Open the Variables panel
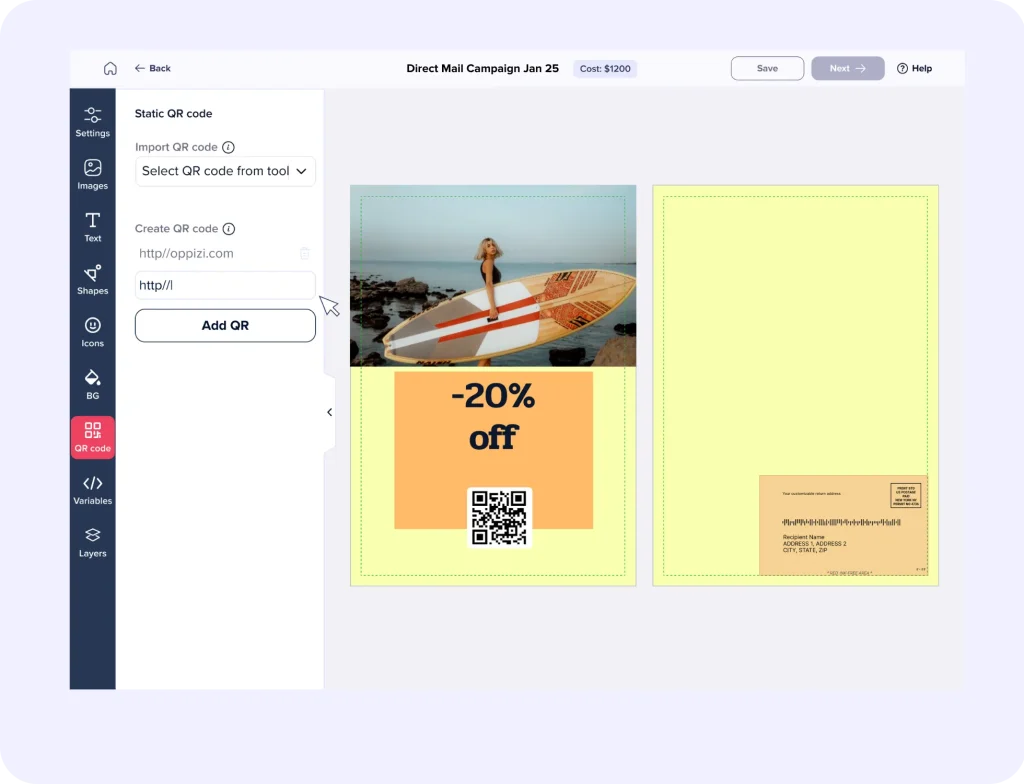Viewport: 1024px width, 784px height. 92,490
